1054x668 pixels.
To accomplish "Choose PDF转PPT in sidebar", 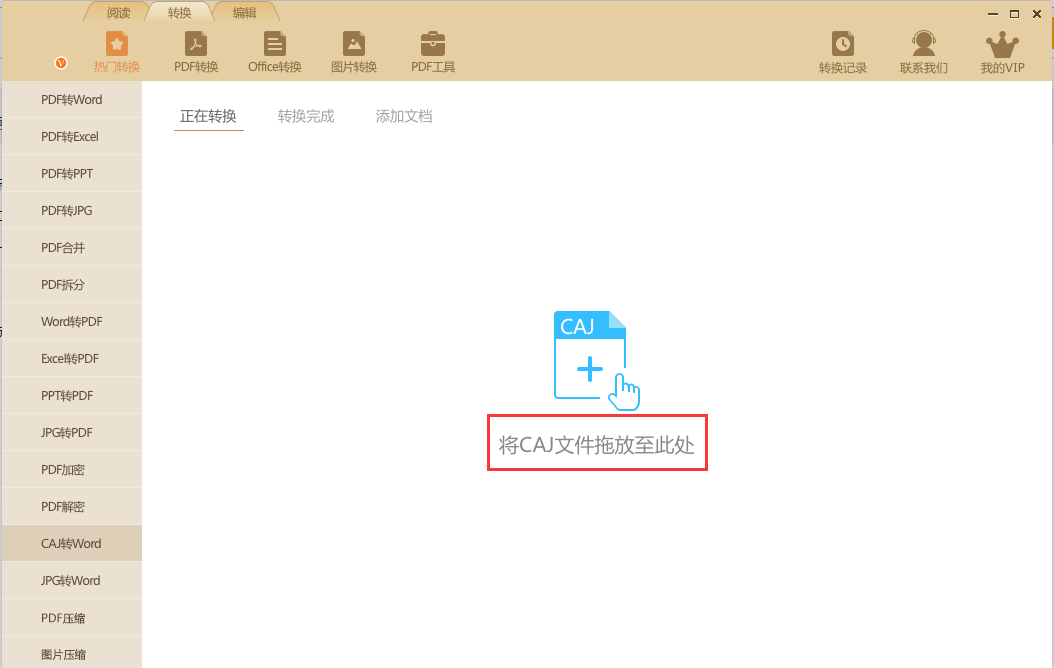I will point(72,173).
